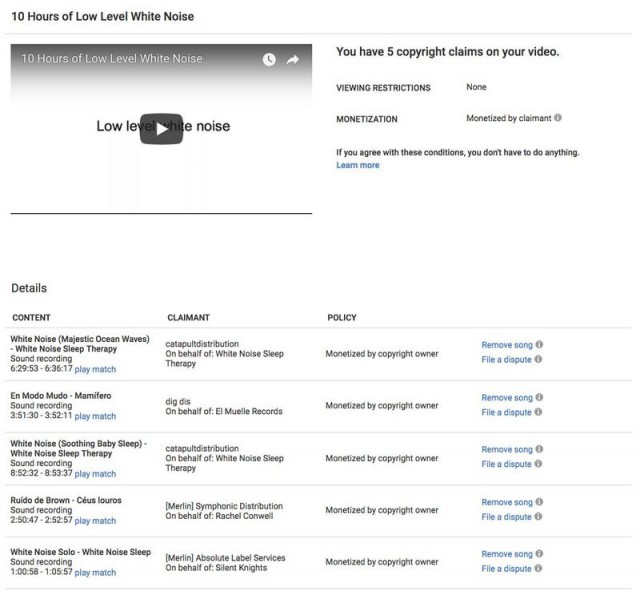
Task: Click timestamp 1:00:58 - 1:05:57
Action: tap(41, 572)
